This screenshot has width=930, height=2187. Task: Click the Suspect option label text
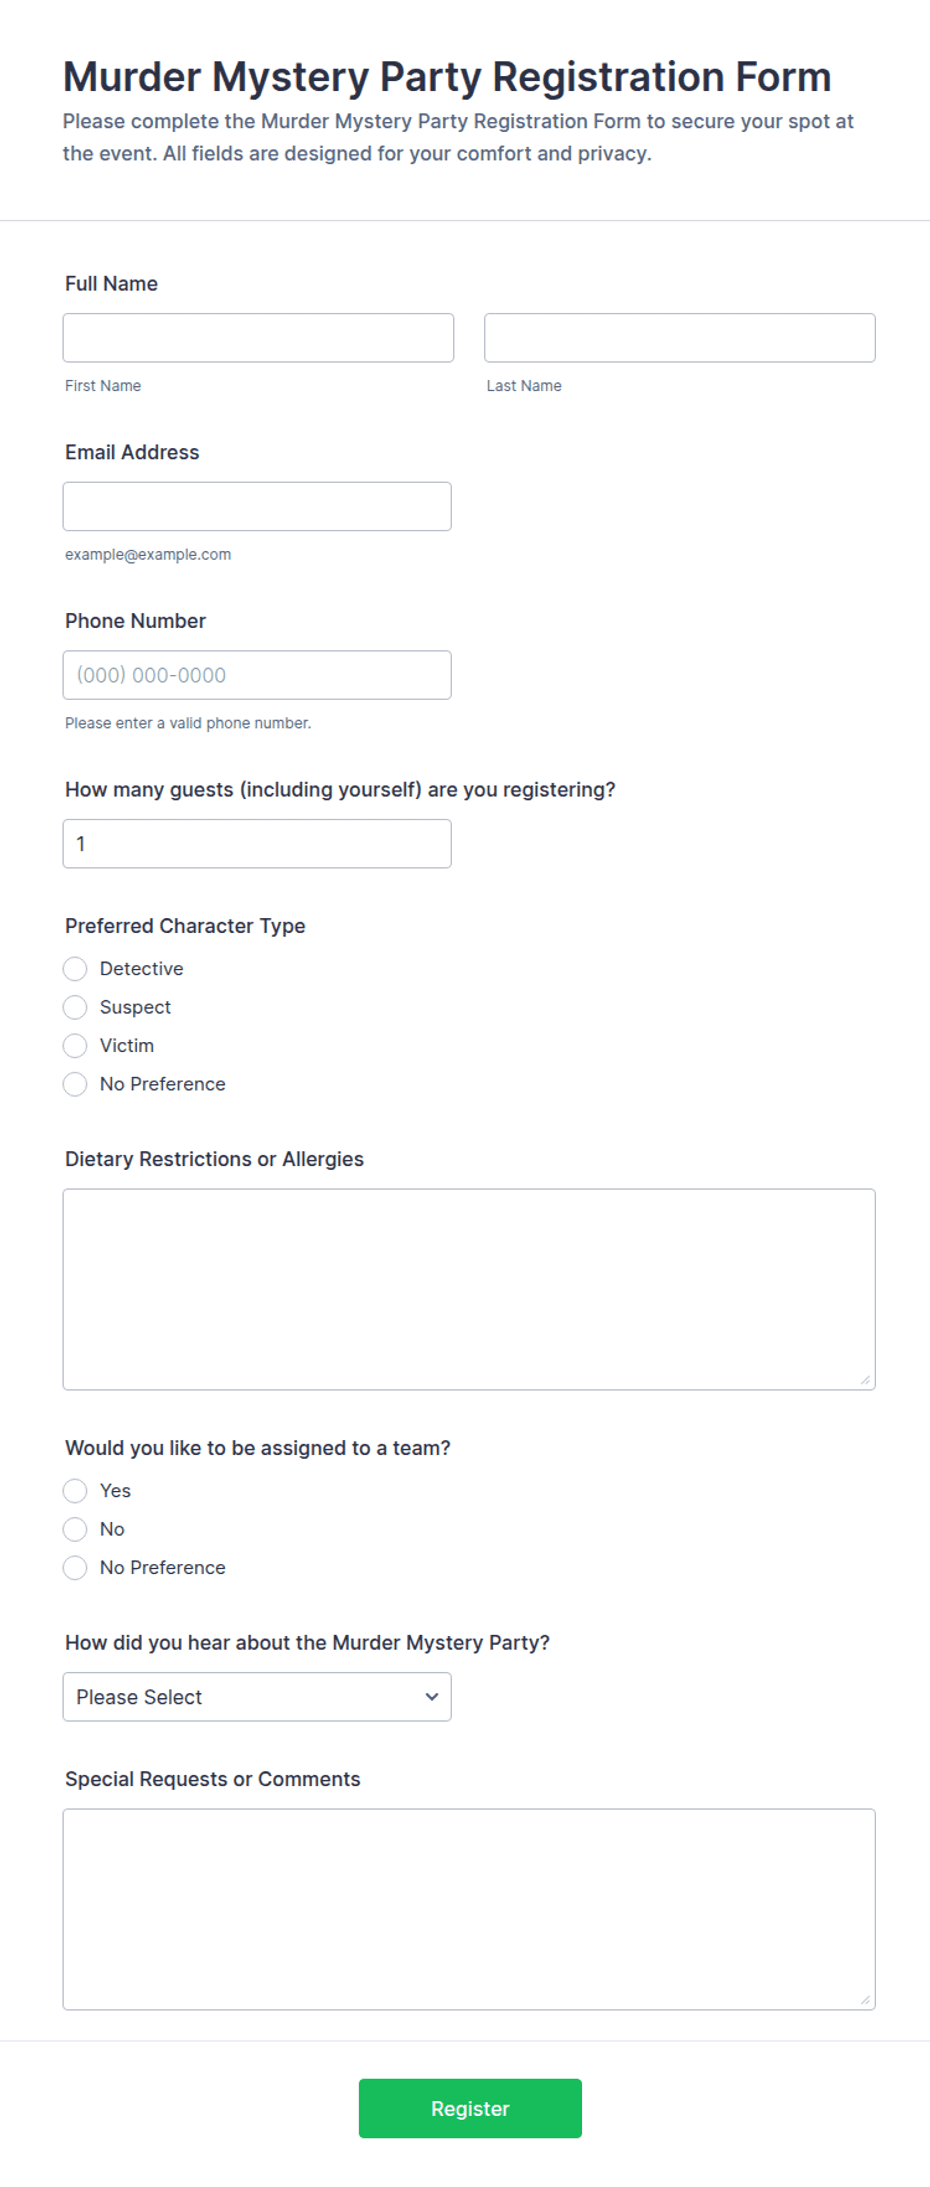tap(135, 1007)
